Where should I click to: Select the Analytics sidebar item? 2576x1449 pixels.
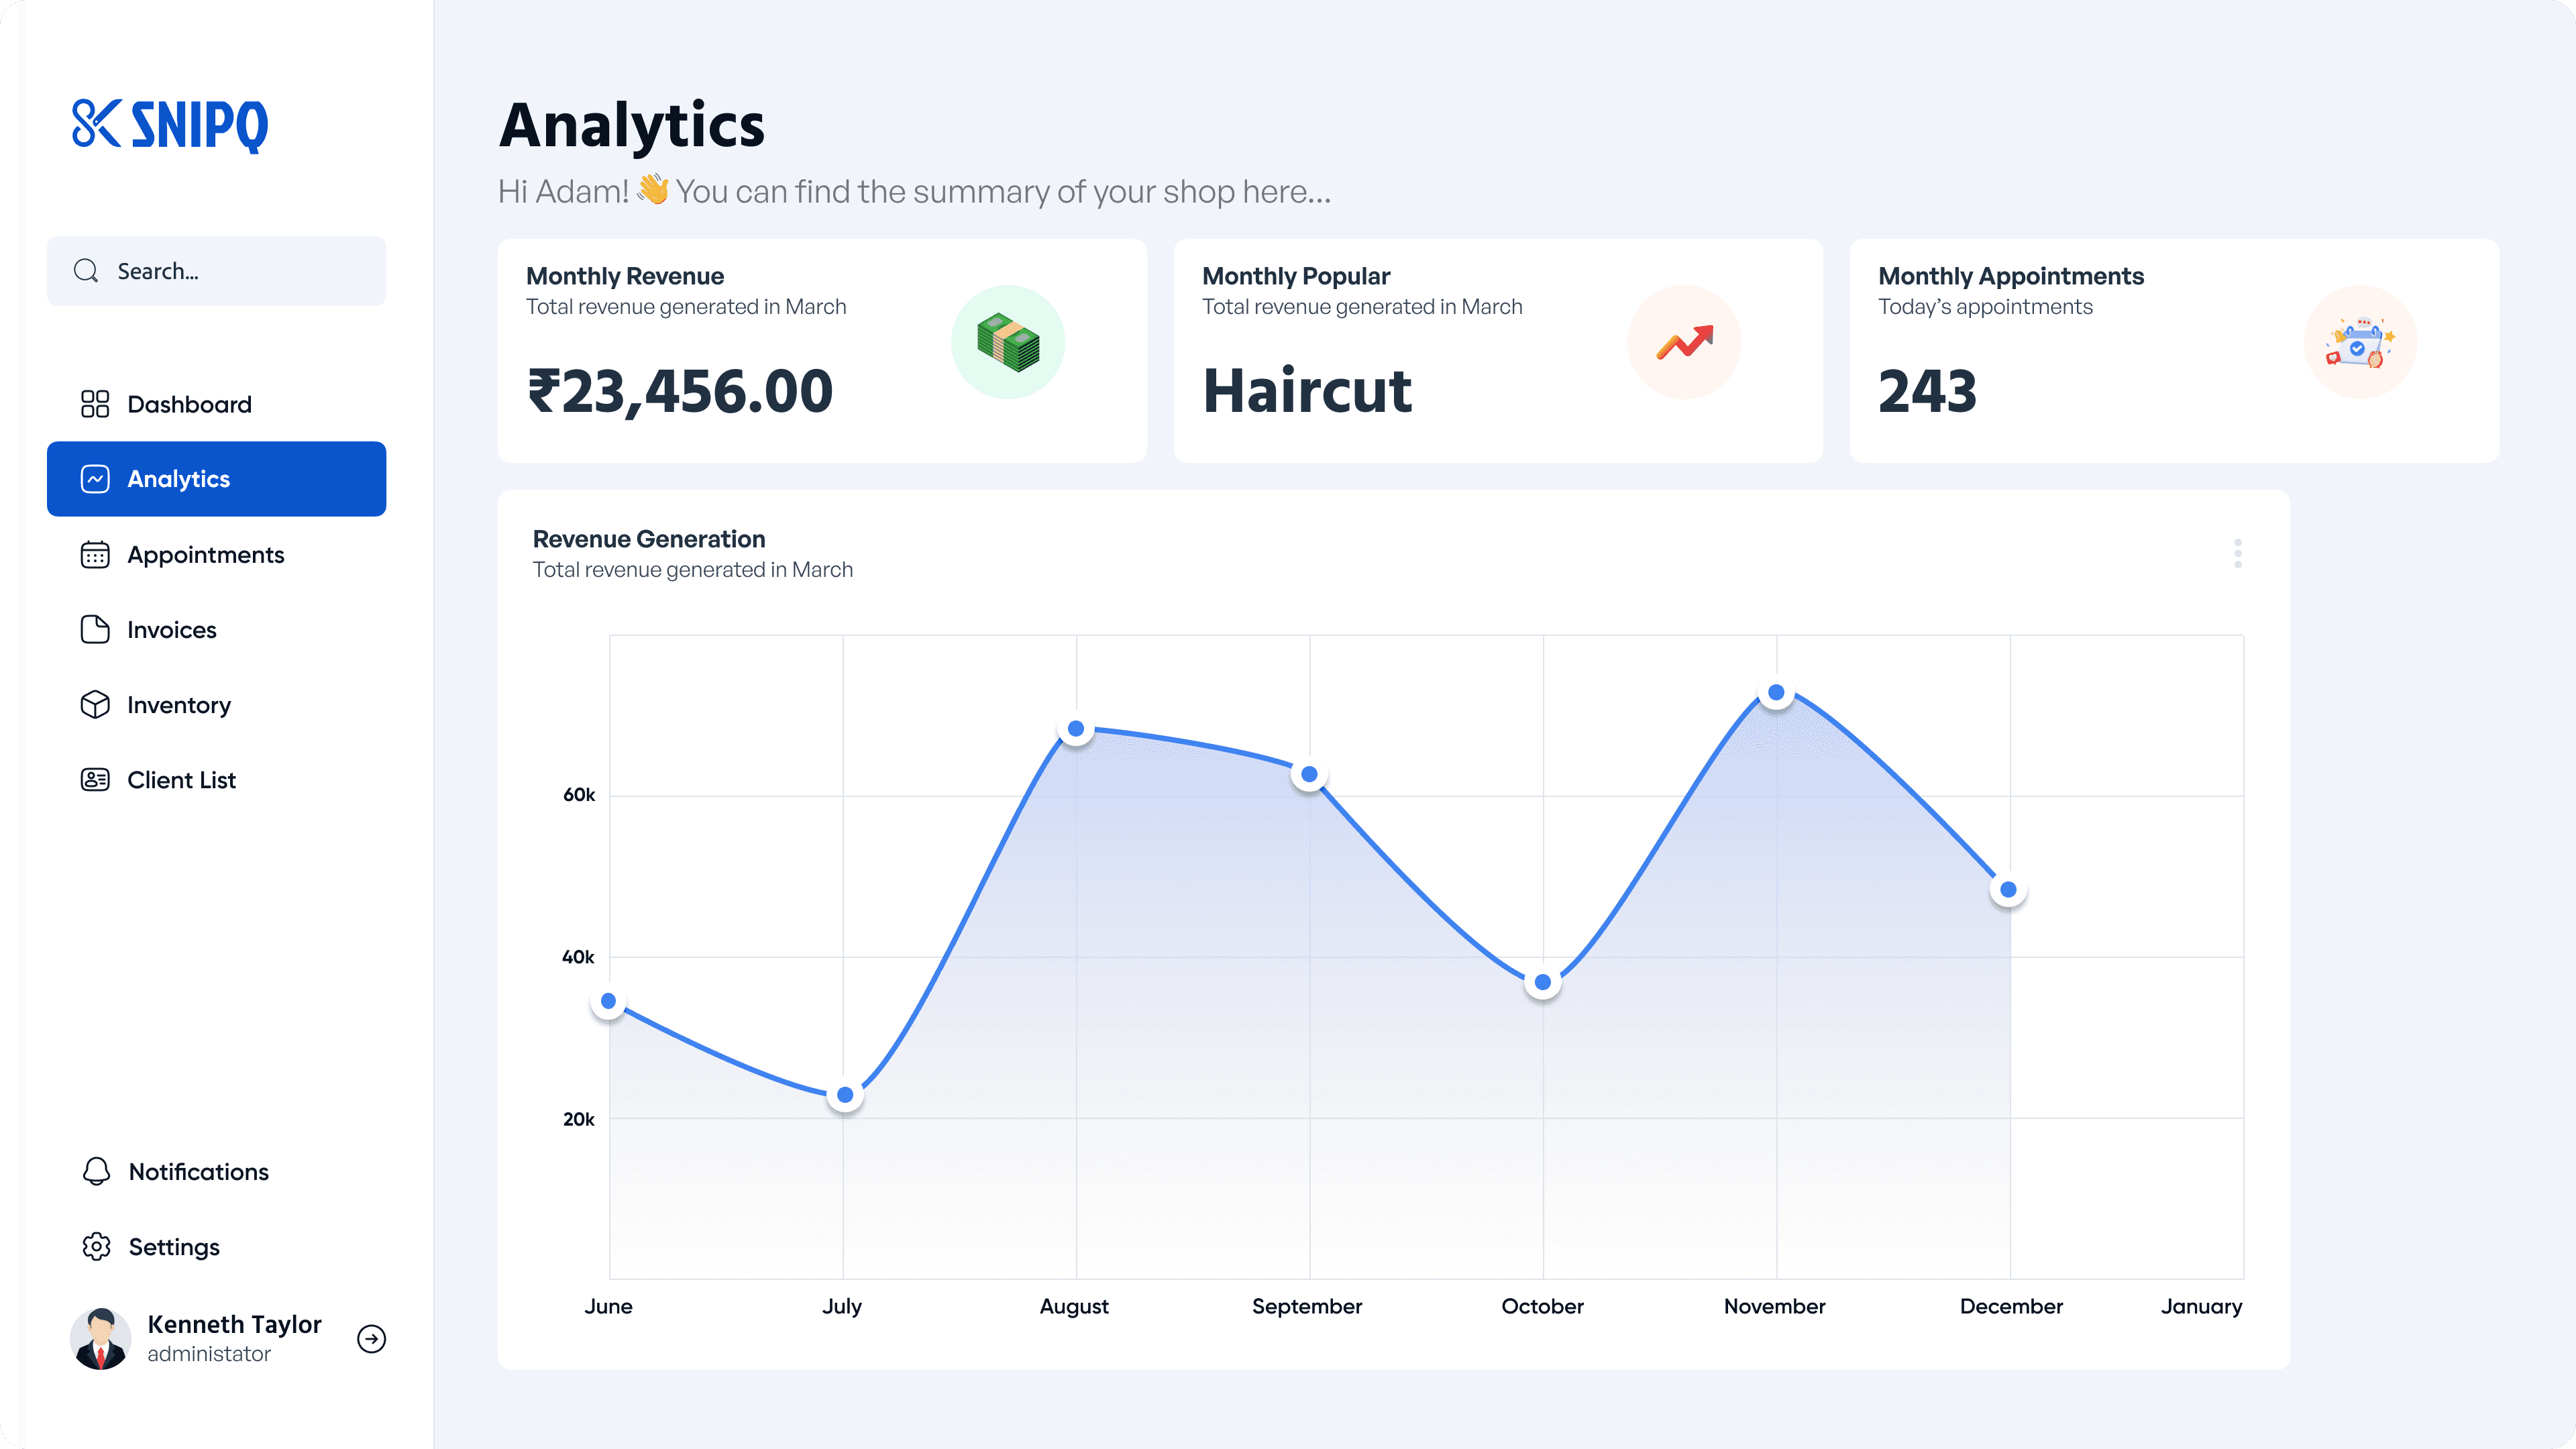point(216,479)
